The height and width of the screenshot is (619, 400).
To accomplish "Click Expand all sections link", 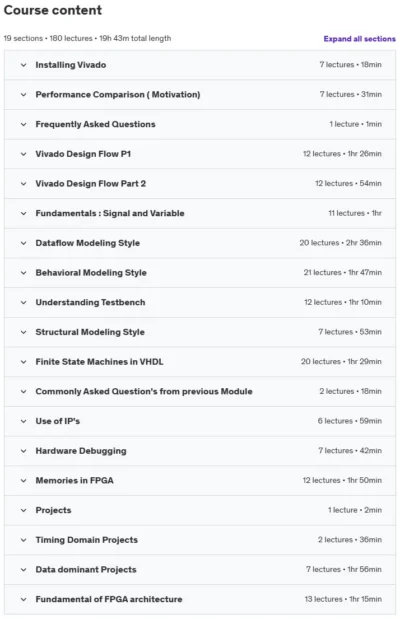I will [x=359, y=39].
